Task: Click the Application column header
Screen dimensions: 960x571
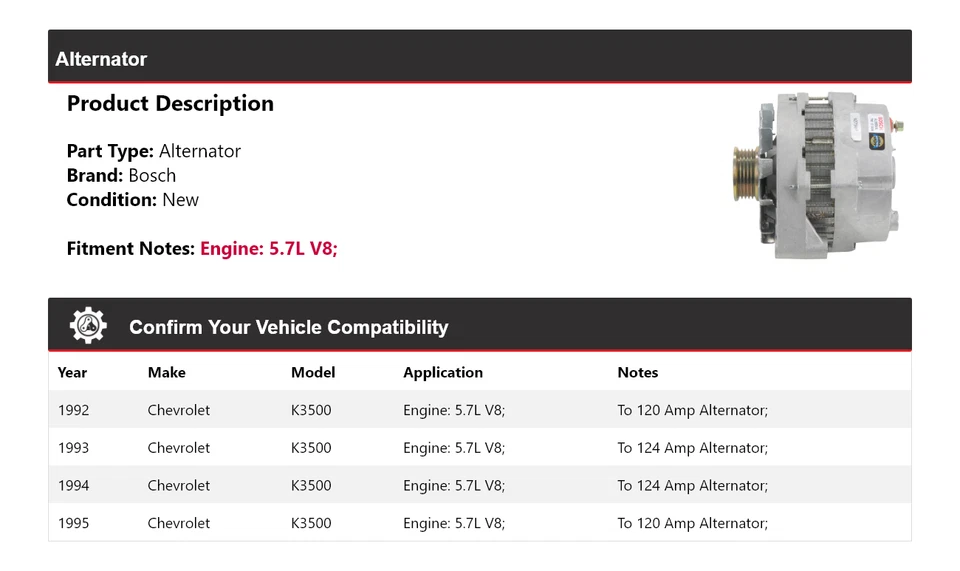Action: click(443, 372)
